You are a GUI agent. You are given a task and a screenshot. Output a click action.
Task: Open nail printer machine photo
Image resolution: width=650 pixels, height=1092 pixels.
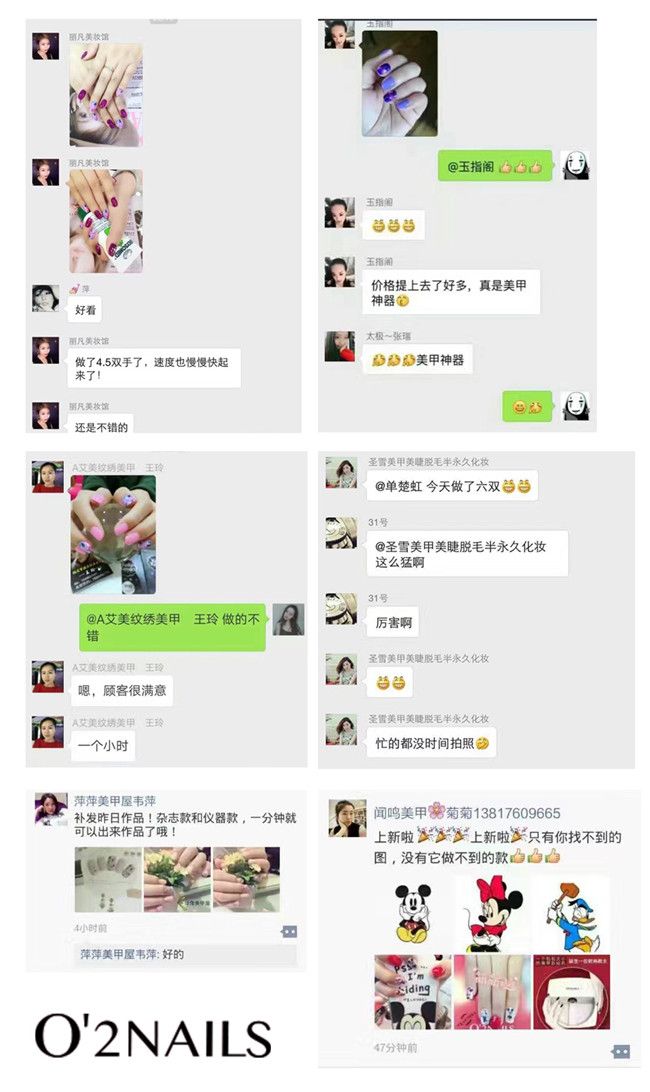[572, 992]
